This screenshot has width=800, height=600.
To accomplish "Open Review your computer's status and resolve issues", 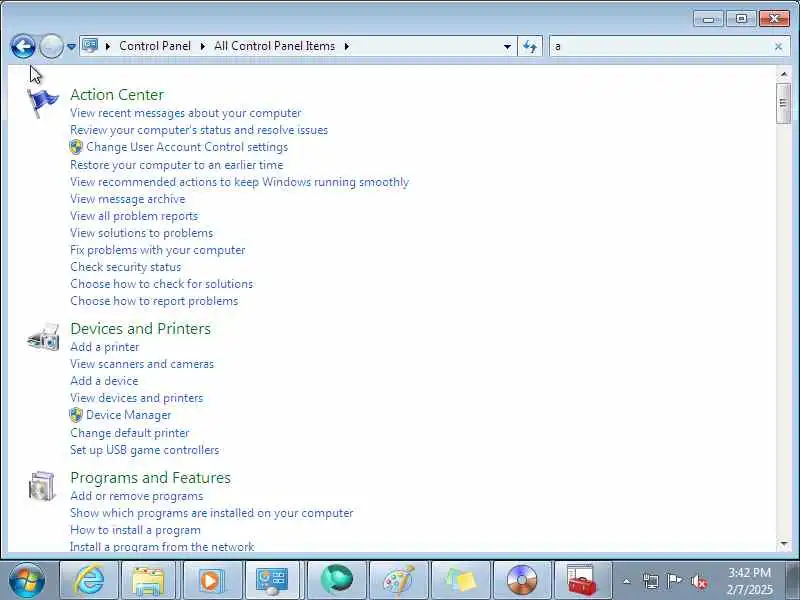I will tap(199, 130).
